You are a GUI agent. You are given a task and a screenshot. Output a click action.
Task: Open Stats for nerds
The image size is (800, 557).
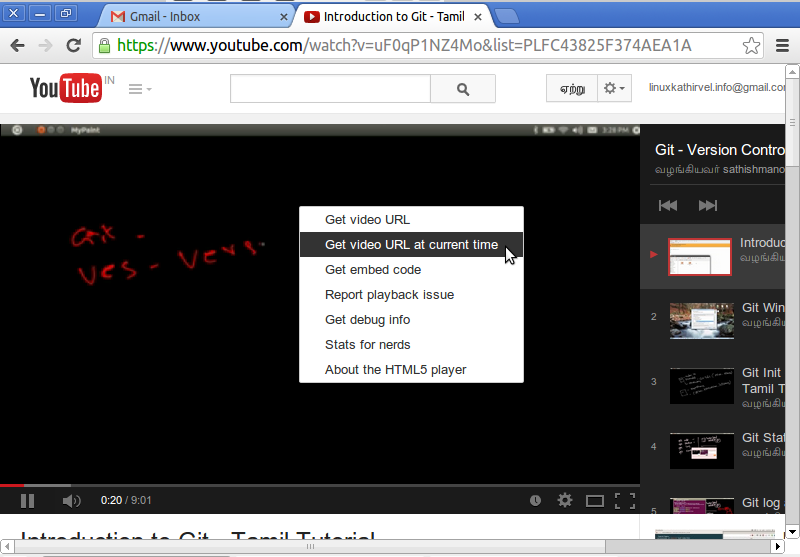tap(411, 344)
